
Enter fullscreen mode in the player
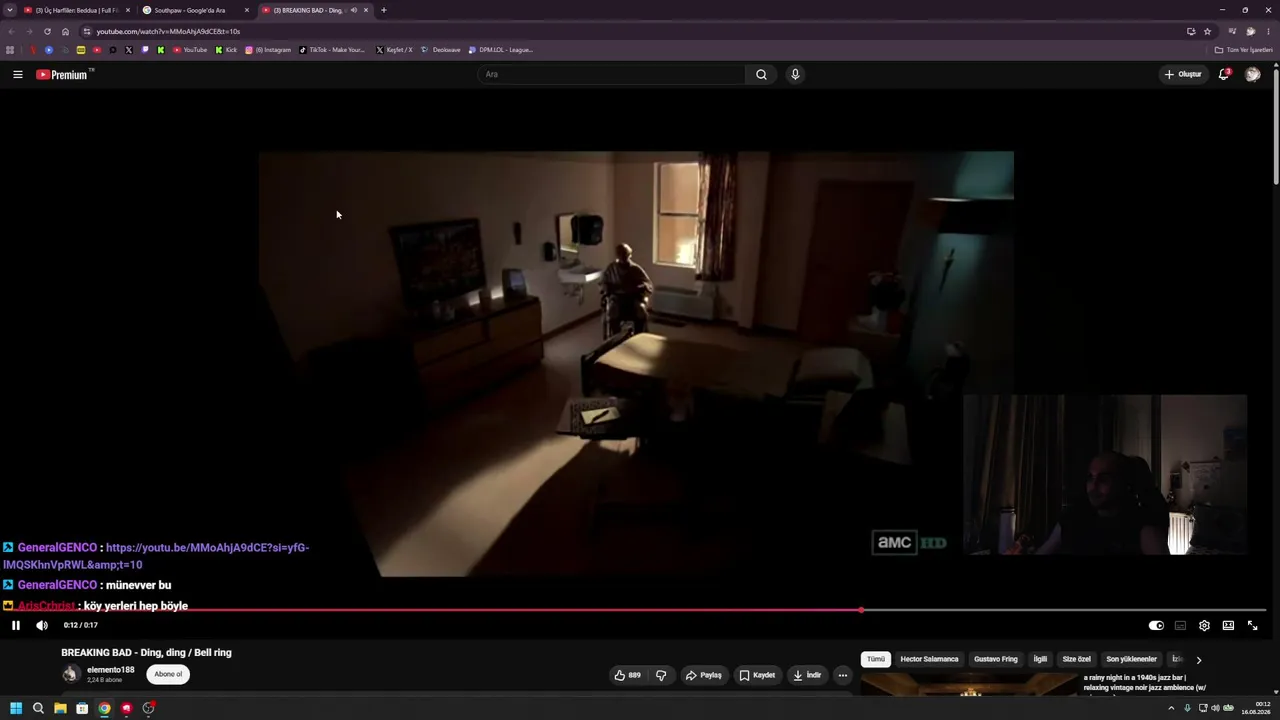(1252, 625)
